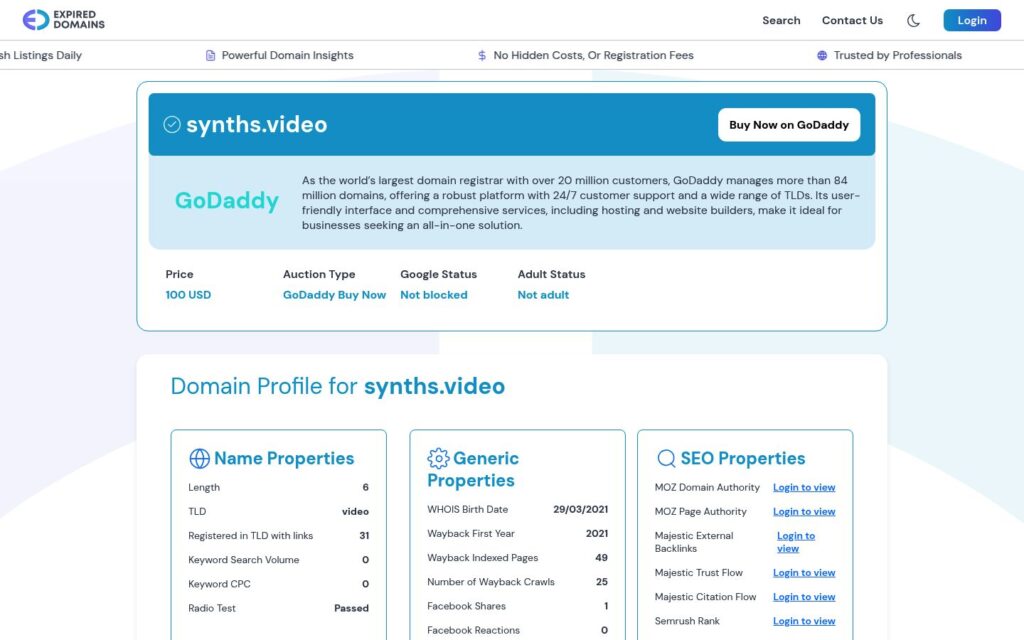Click the Keyword Search Volume label
Image resolution: width=1024 pixels, height=640 pixels.
point(244,560)
